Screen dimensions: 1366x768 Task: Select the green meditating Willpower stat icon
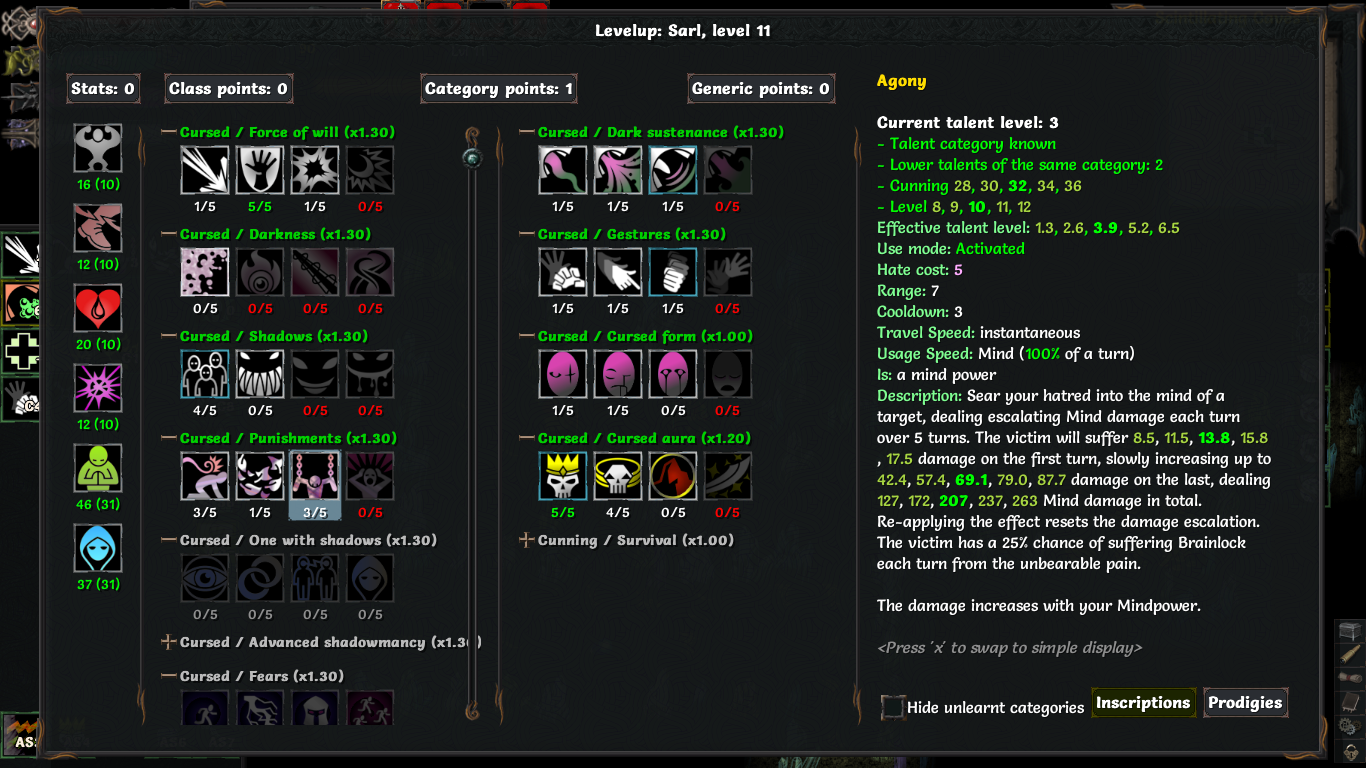click(x=98, y=469)
